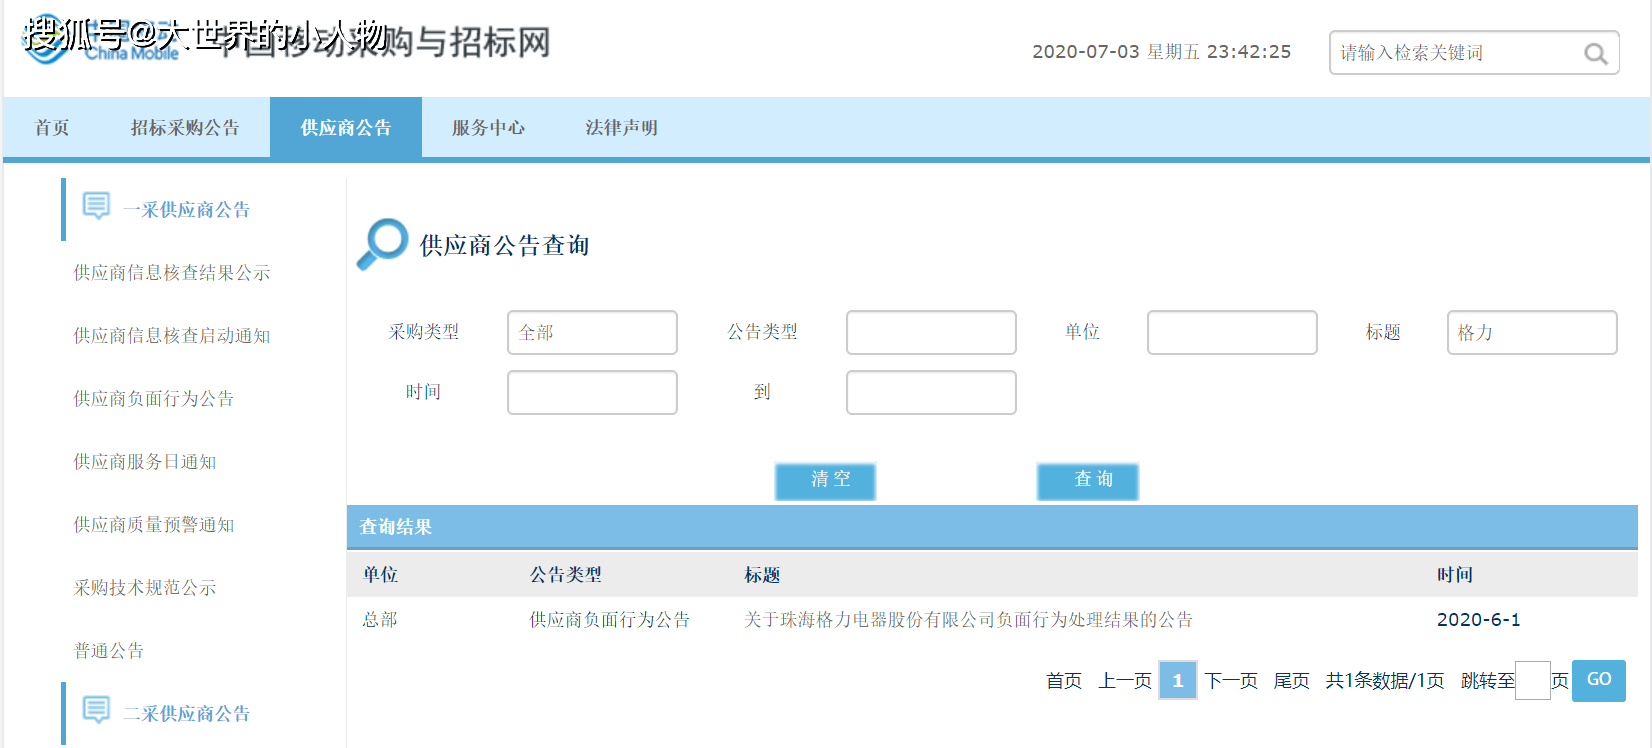Expand the 一采供应商公告 sidebar section
Viewport: 1652px width, 748px height.
(186, 210)
